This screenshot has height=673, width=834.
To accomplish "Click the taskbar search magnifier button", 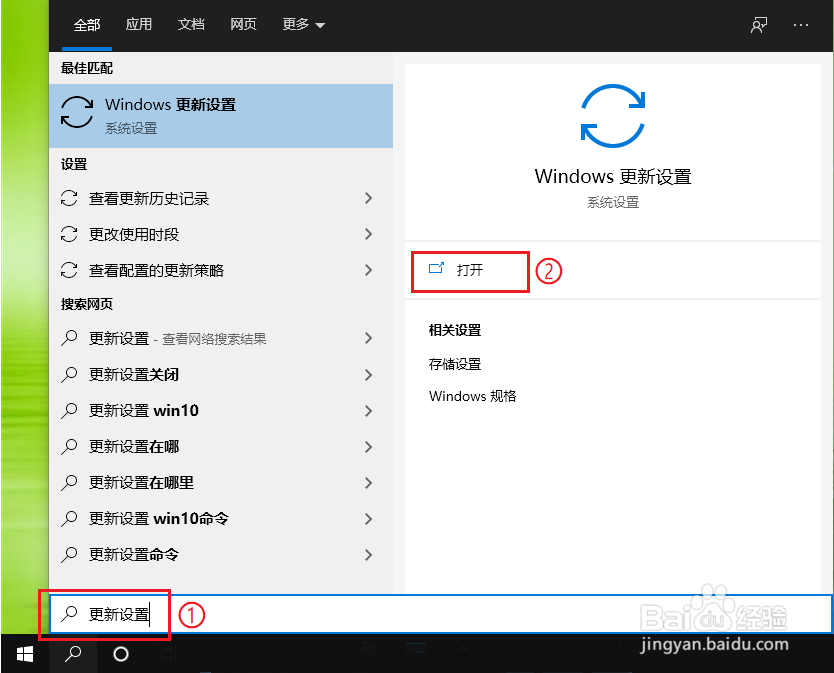I will (73, 654).
